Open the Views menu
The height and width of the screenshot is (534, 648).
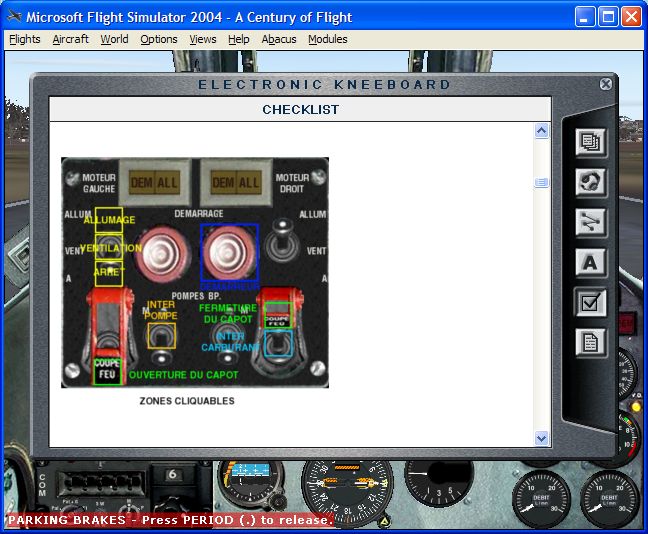(203, 39)
